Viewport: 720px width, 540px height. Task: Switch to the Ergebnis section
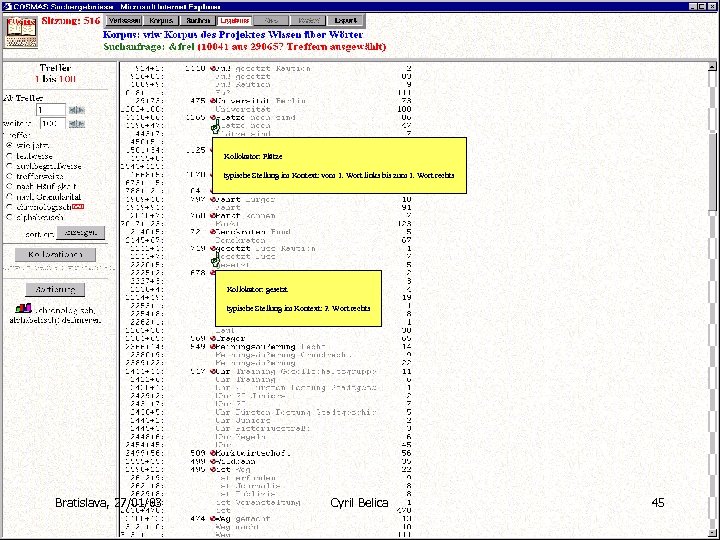[x=234, y=21]
